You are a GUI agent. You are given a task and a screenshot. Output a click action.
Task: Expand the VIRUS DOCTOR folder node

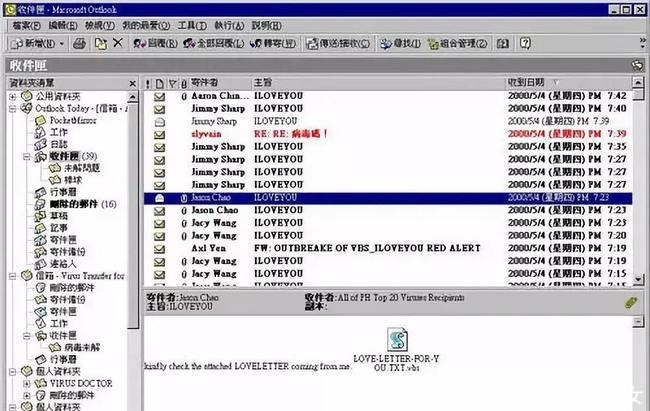click(26, 383)
